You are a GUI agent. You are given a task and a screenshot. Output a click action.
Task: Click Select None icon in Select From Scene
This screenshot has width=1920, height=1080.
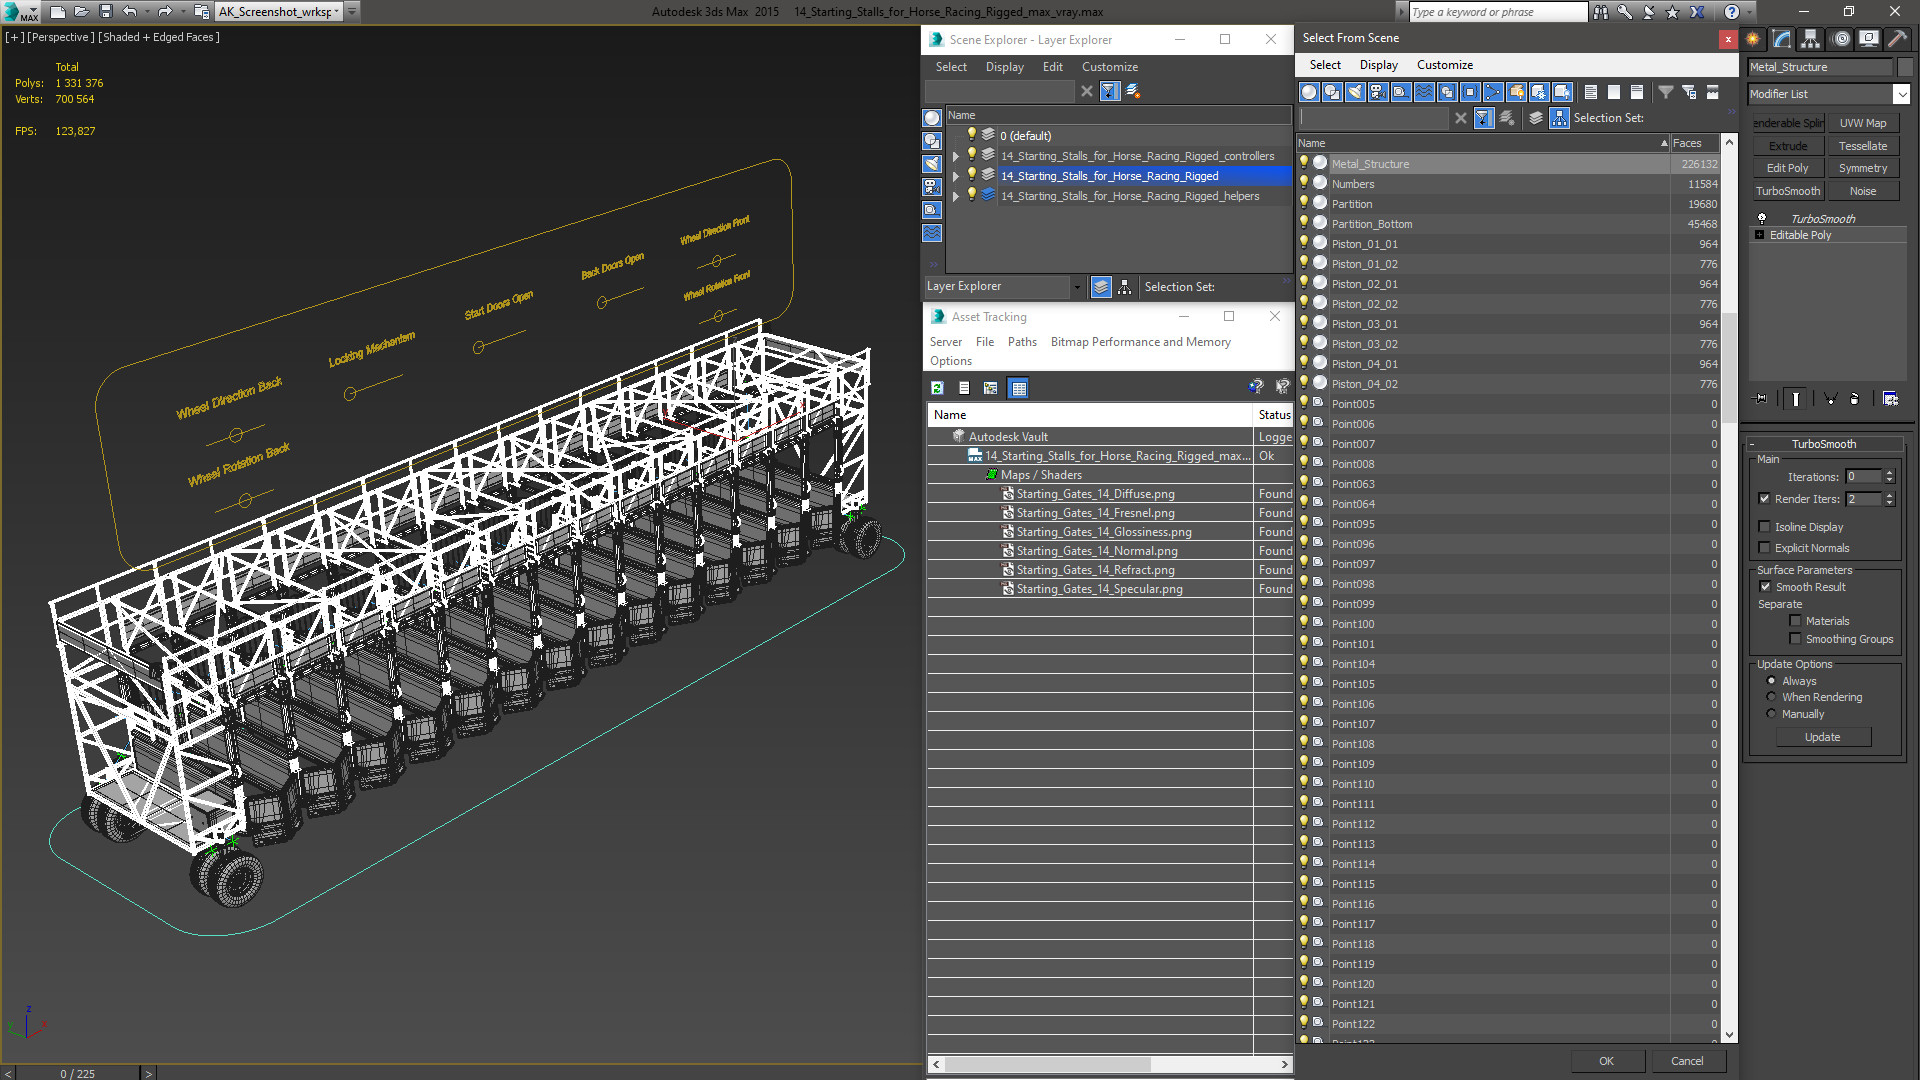click(1614, 92)
